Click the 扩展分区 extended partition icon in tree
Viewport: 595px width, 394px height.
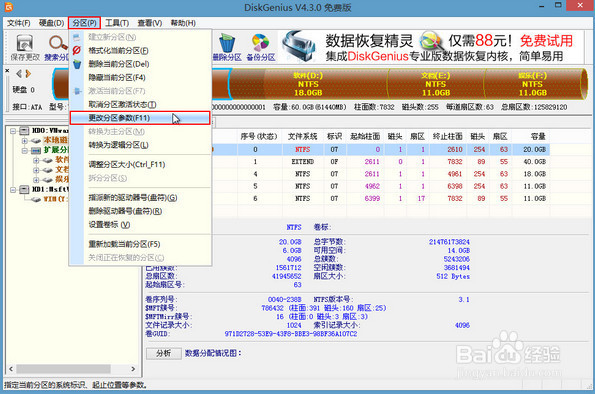click(36, 150)
